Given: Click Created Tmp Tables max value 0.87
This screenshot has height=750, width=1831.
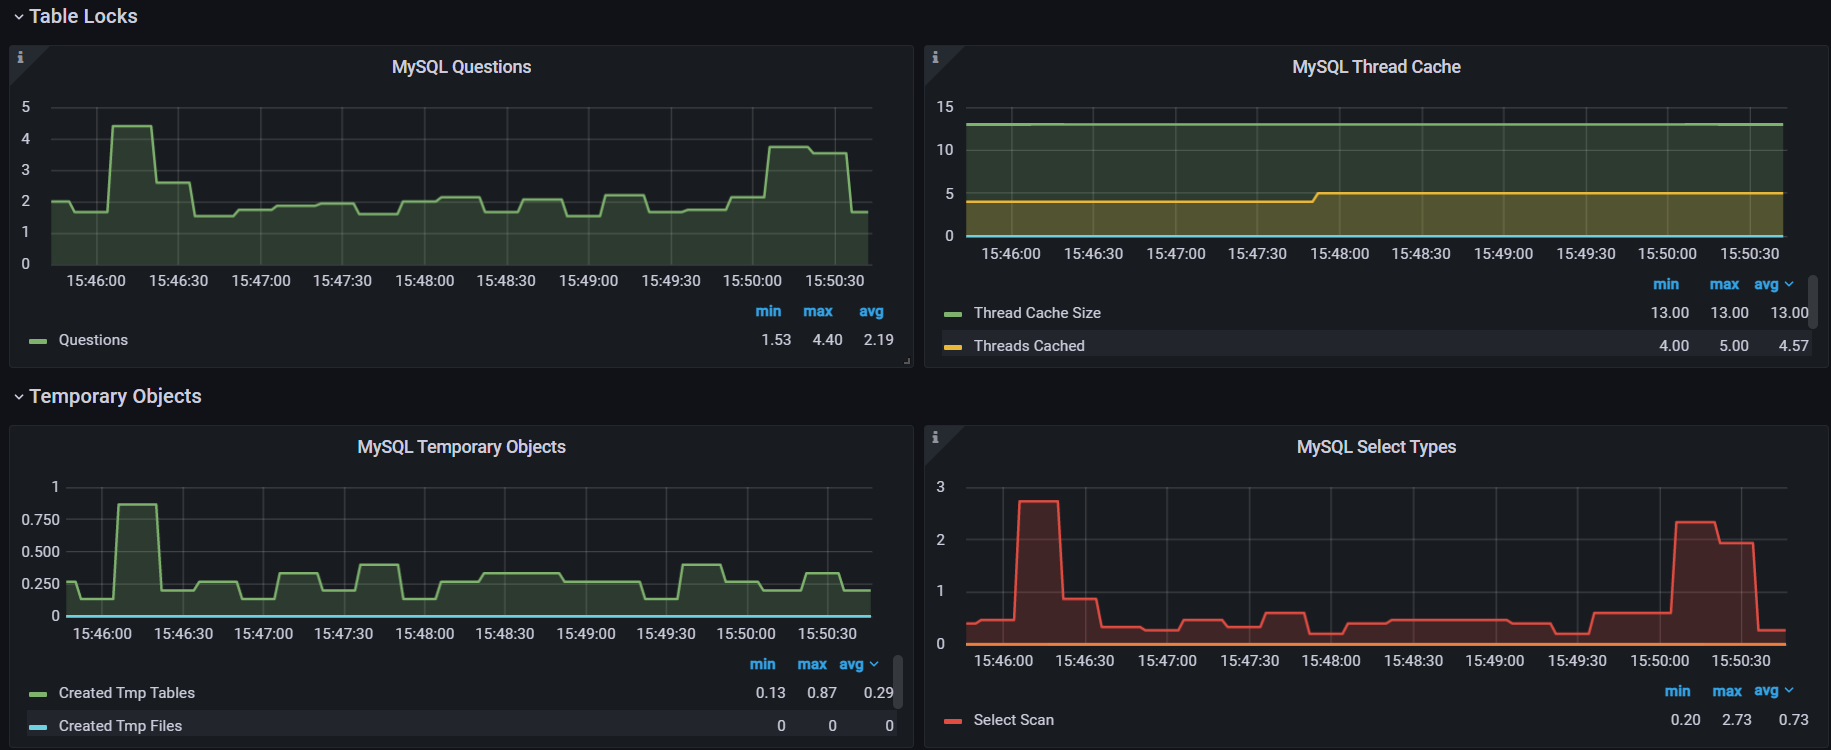Looking at the screenshot, I should tap(822, 693).
